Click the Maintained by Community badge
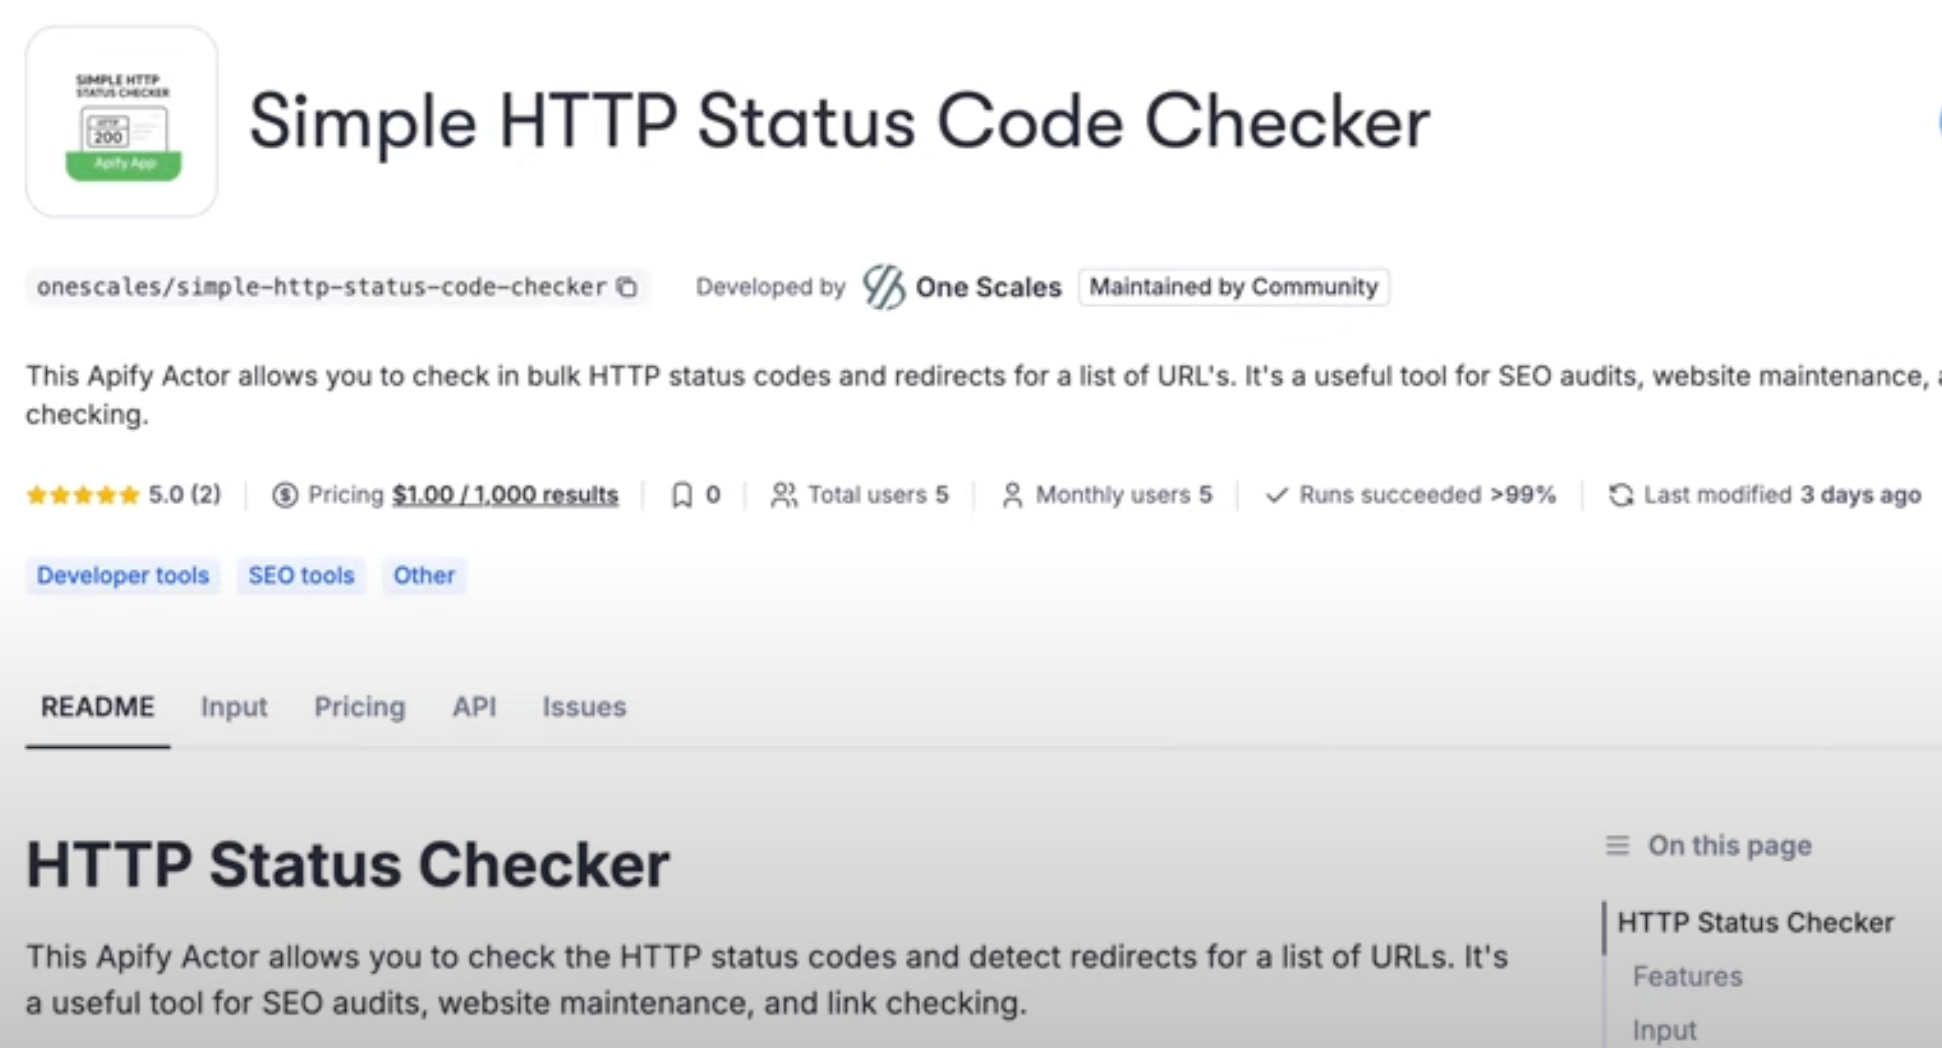 tap(1233, 287)
